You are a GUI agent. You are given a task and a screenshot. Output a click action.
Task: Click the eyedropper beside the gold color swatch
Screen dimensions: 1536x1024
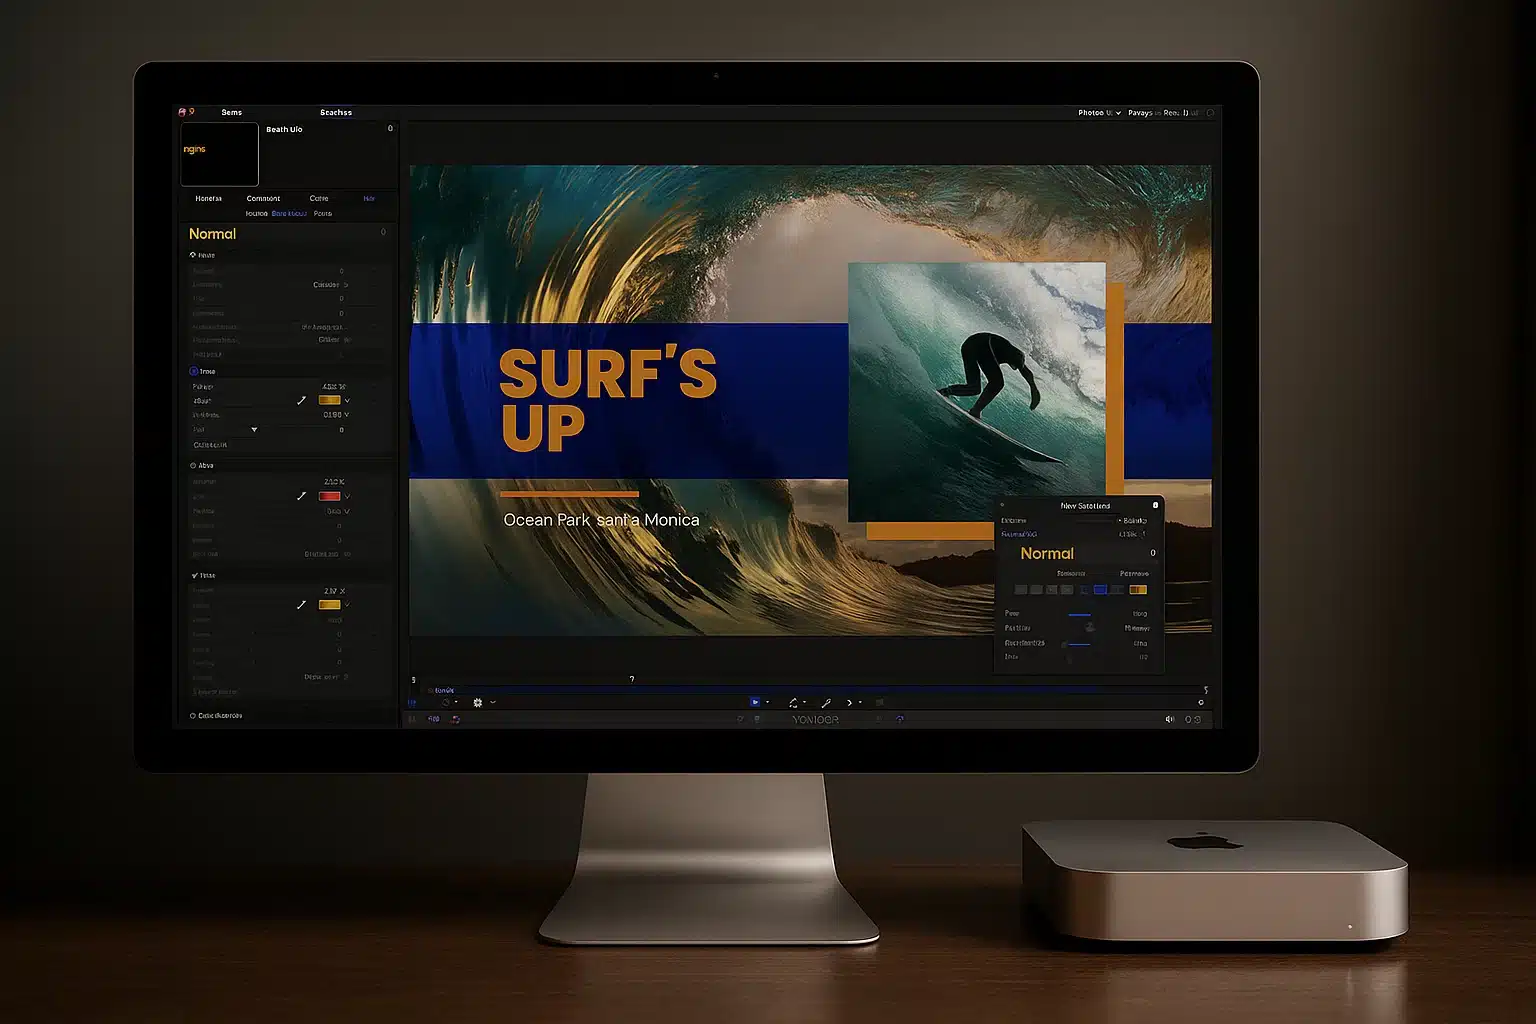(x=301, y=400)
